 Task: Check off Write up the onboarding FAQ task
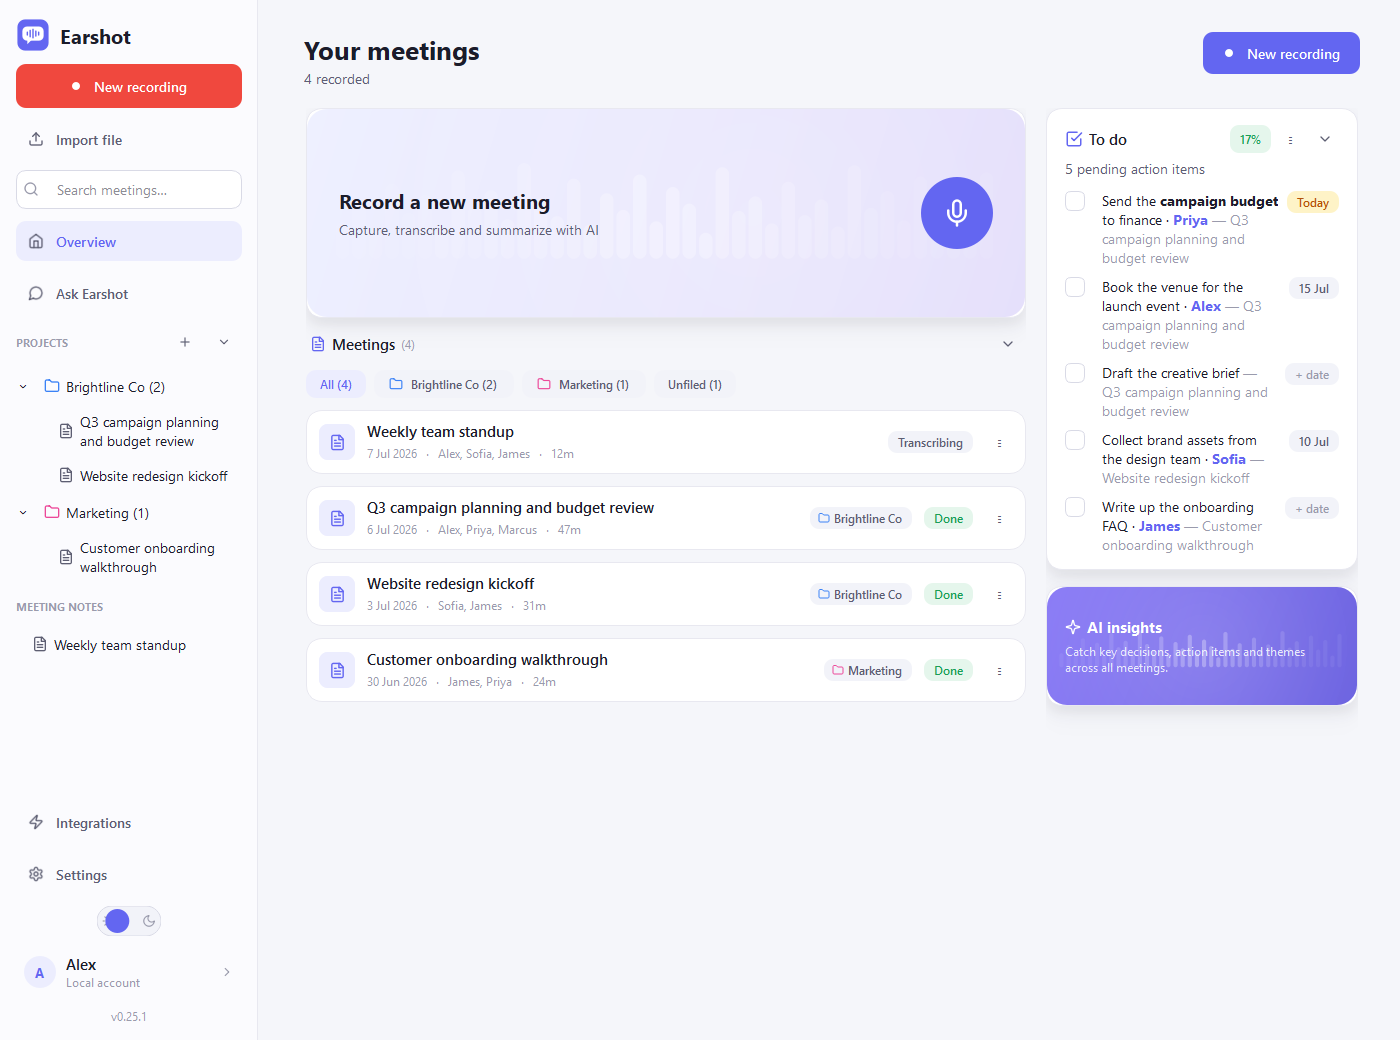click(1075, 507)
